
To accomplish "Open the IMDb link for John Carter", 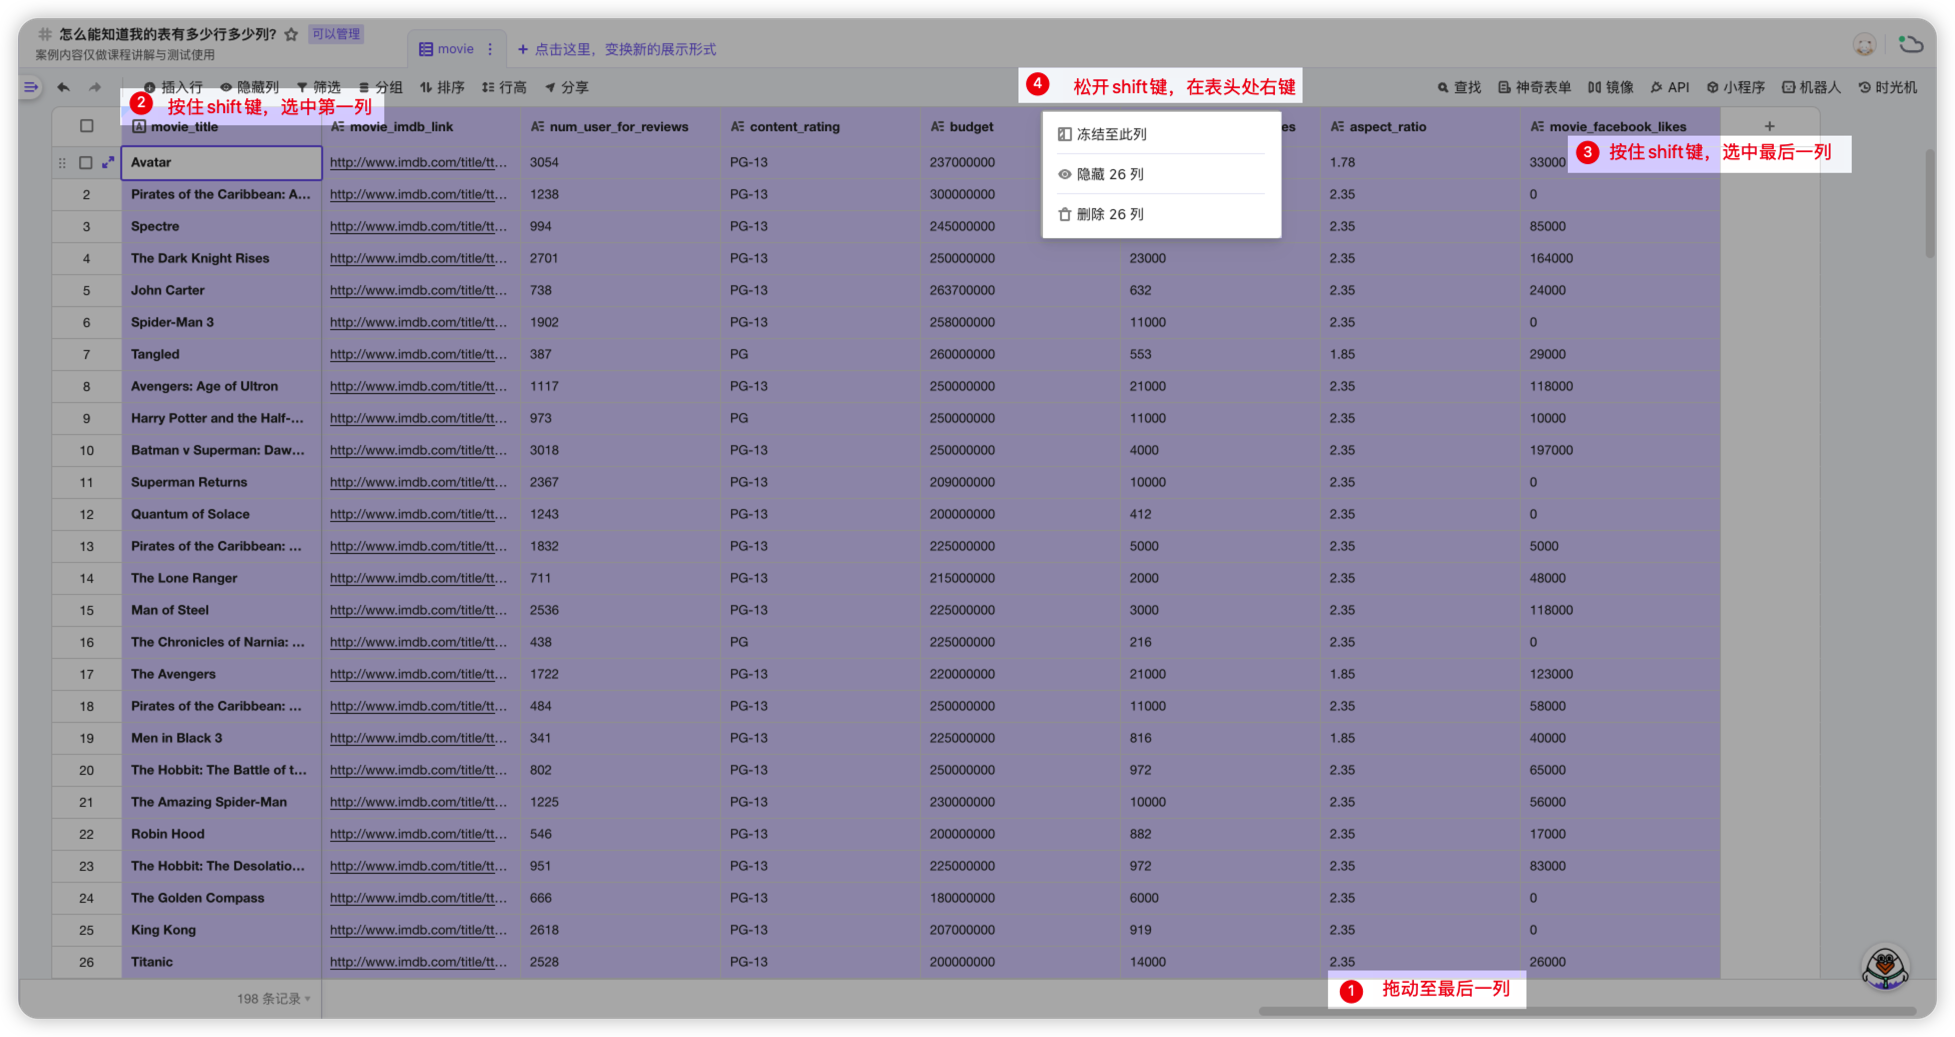I will (x=418, y=290).
